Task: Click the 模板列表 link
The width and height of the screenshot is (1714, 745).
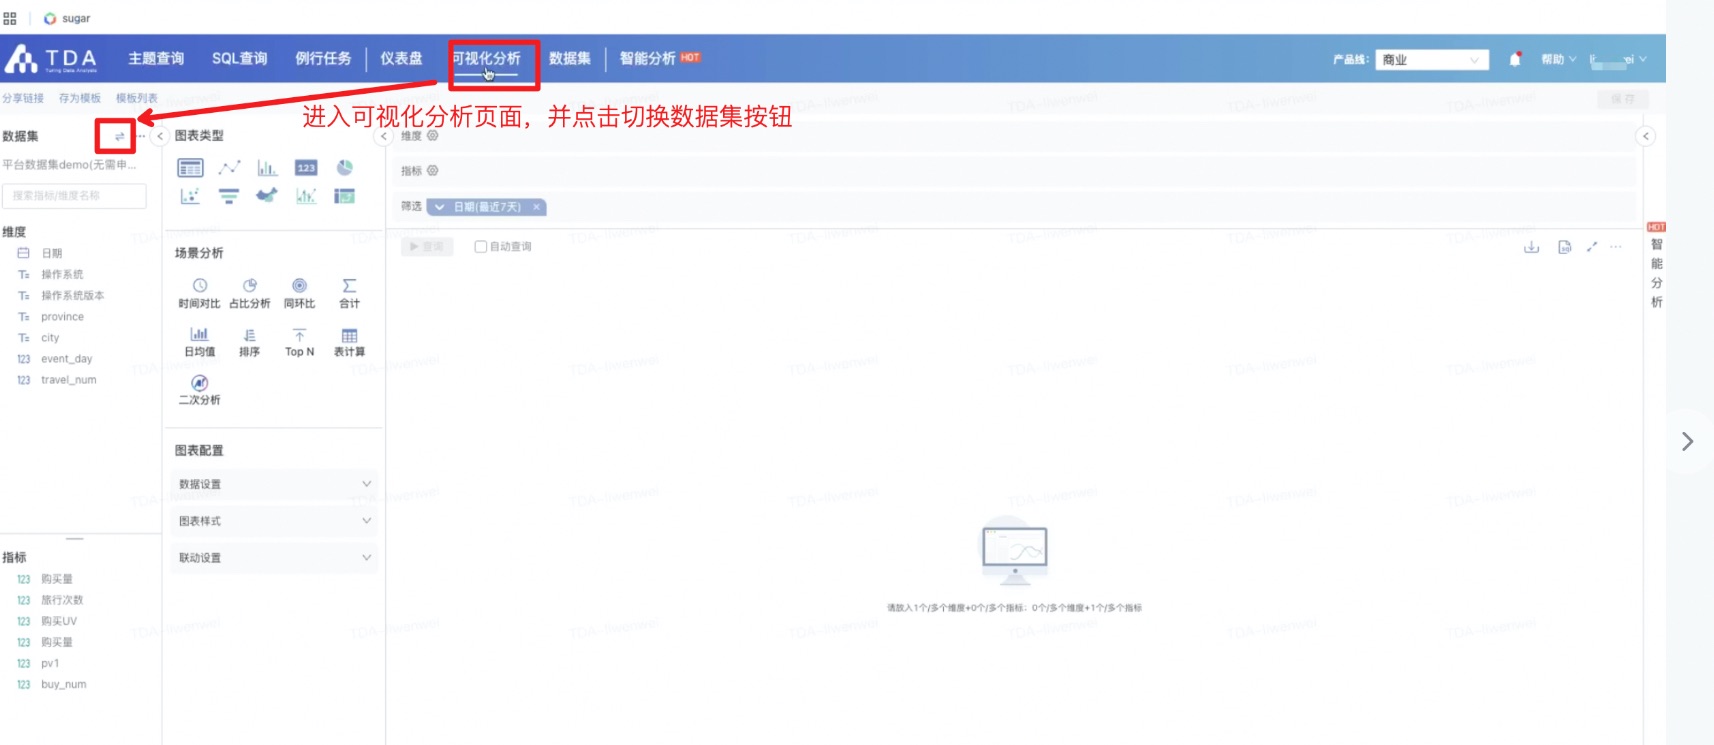Action: pyautogui.click(x=137, y=98)
